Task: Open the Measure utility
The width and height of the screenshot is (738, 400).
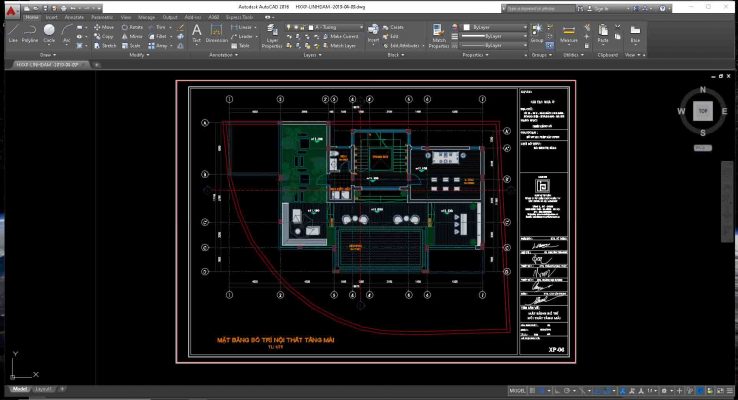Action: click(569, 34)
